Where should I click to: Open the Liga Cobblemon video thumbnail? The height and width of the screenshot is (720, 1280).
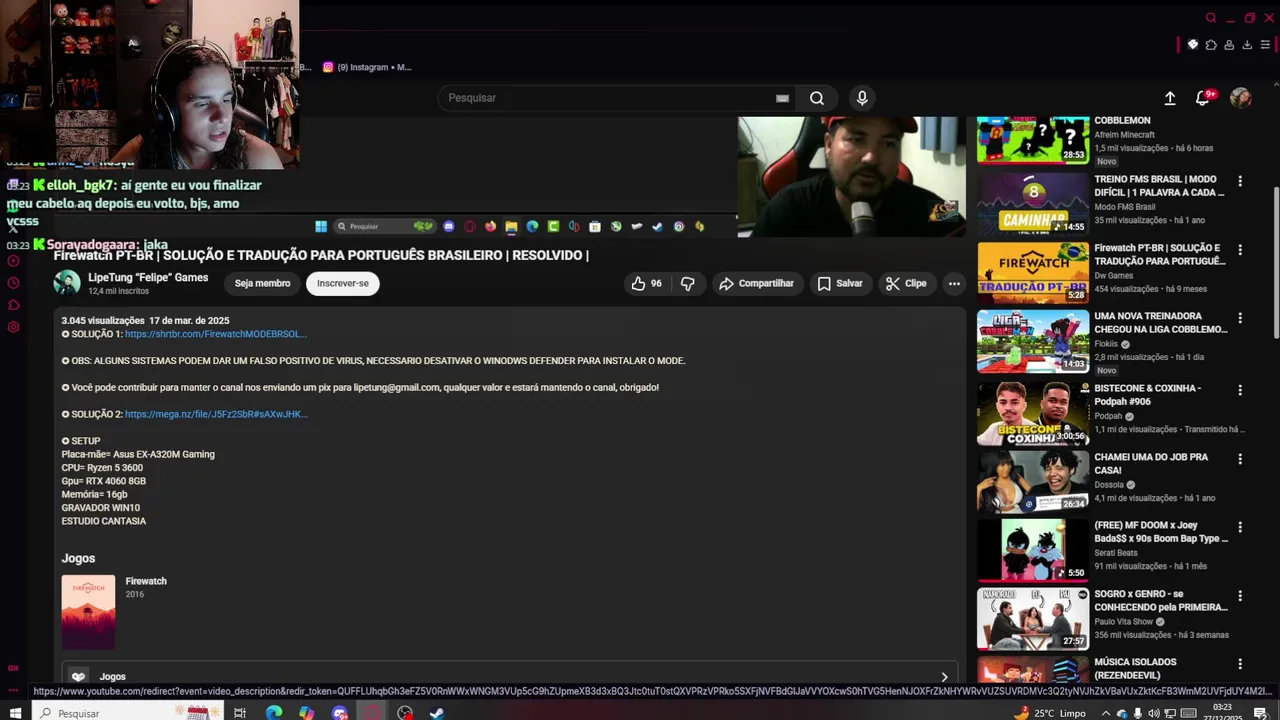tap(1033, 341)
